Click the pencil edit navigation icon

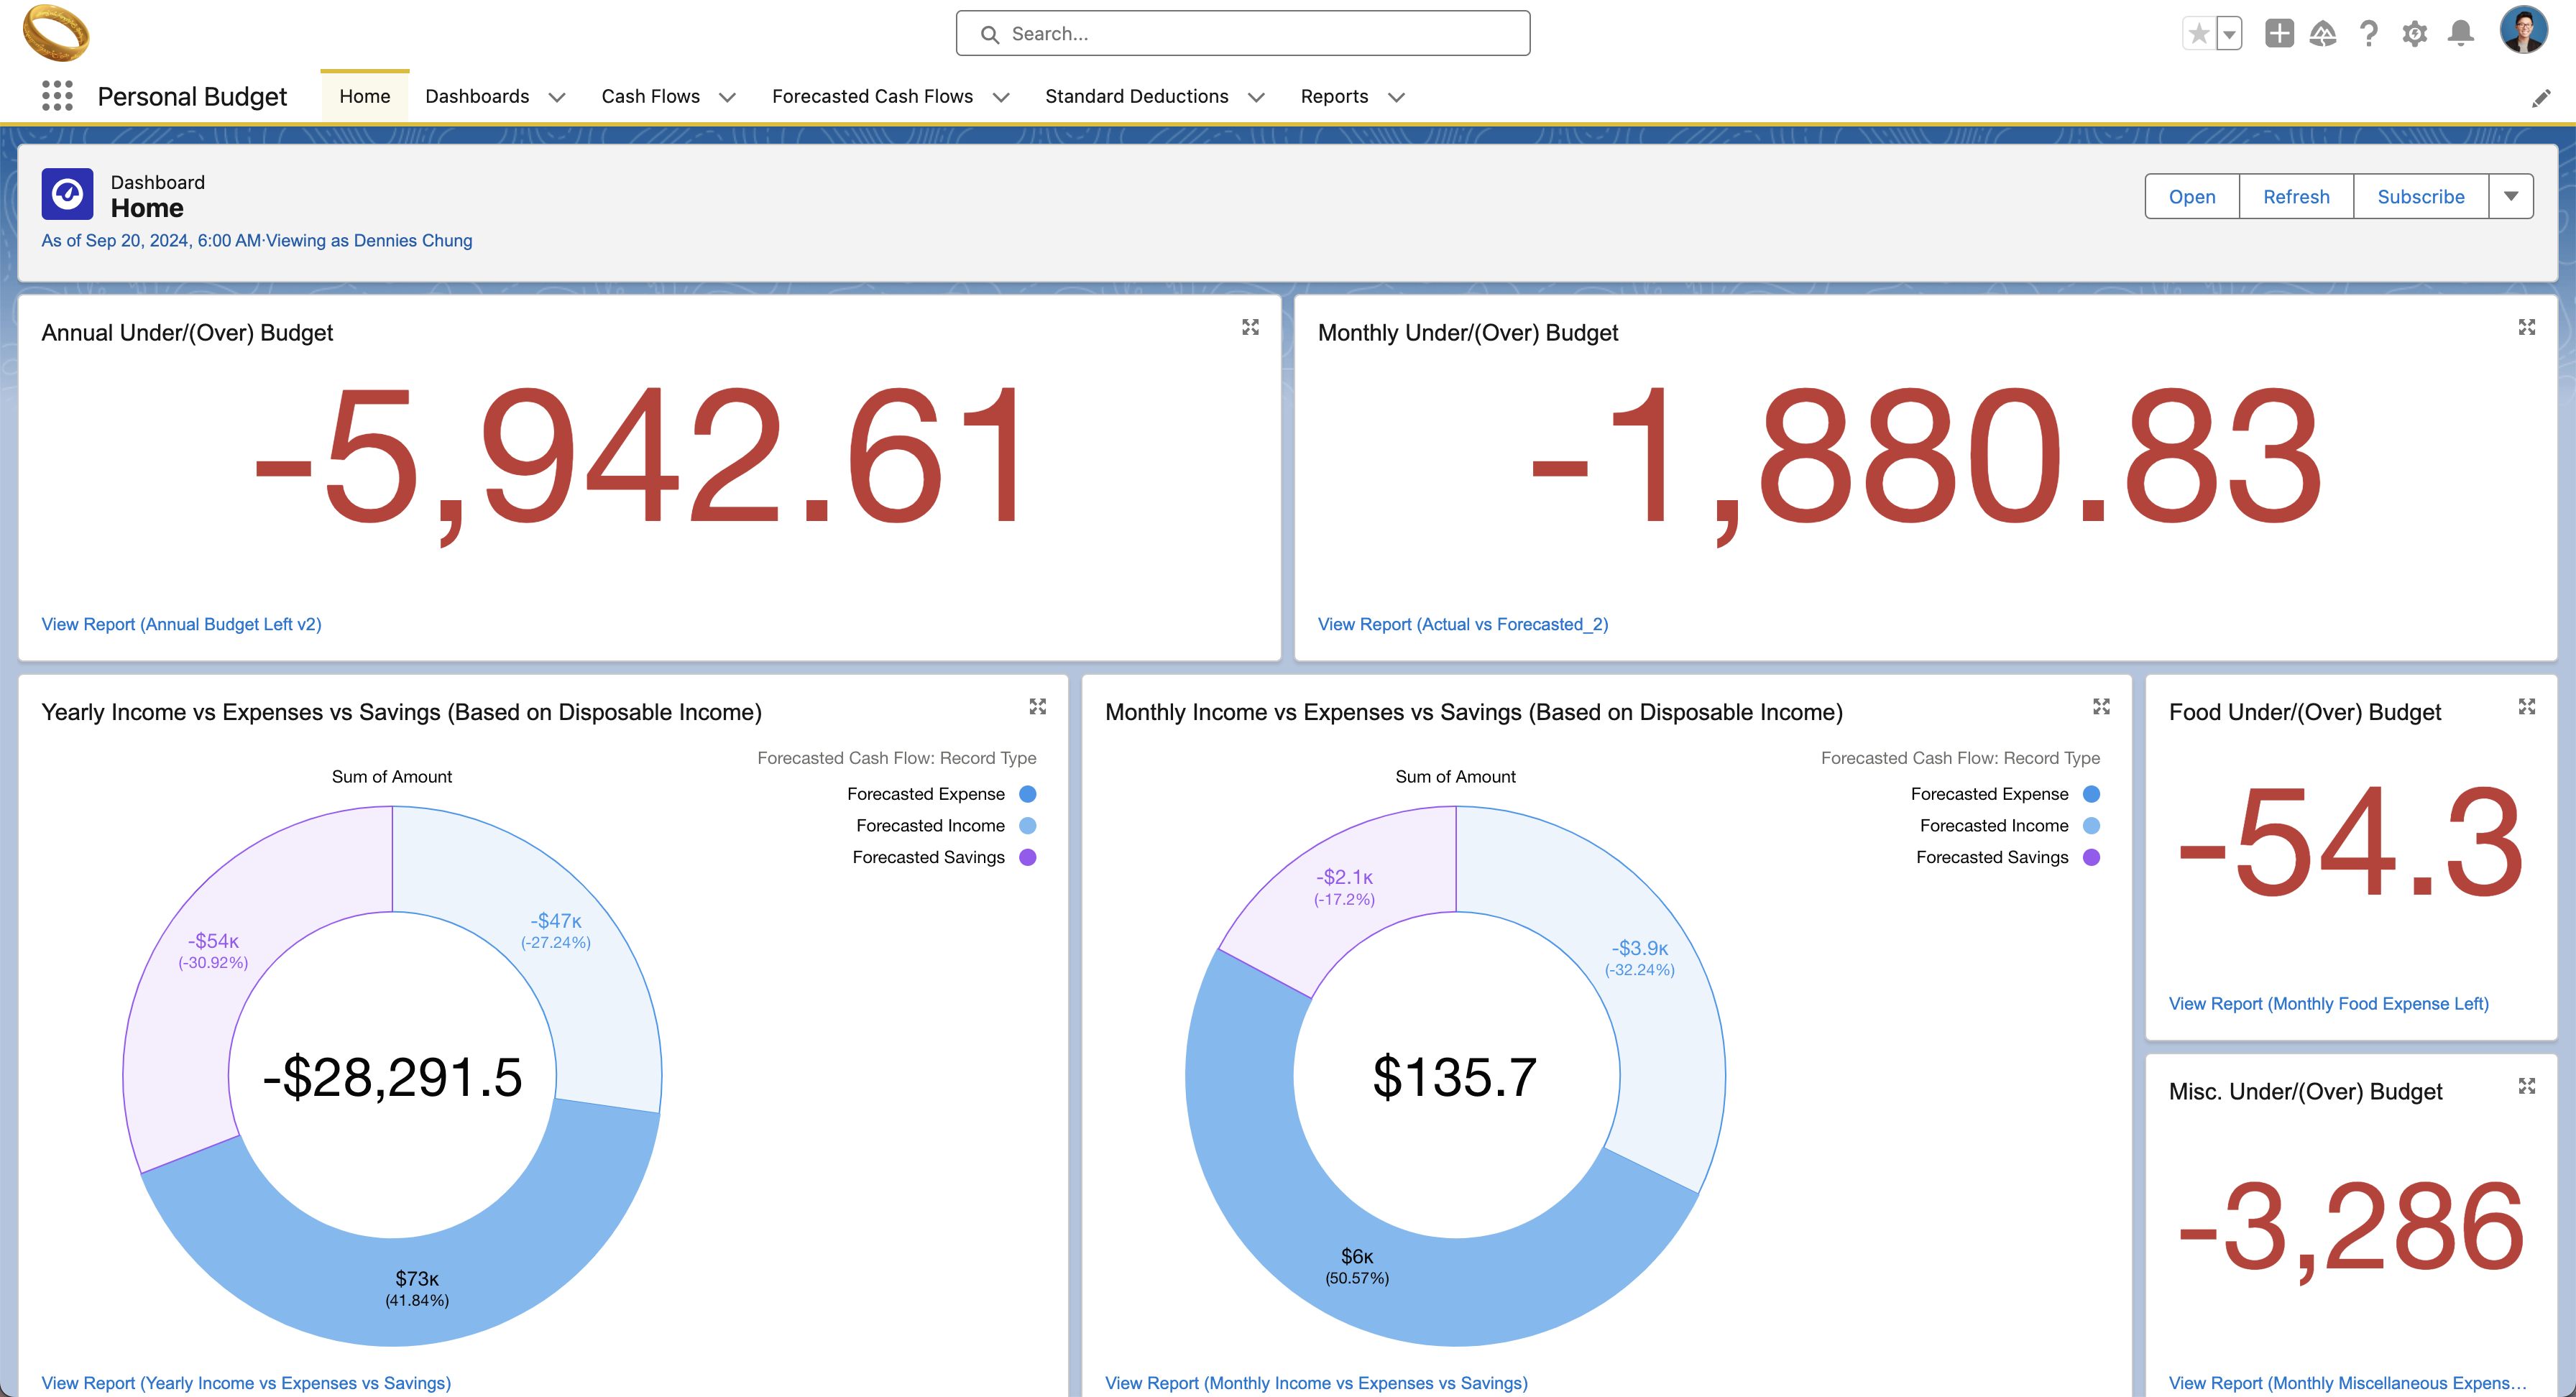[2541, 98]
